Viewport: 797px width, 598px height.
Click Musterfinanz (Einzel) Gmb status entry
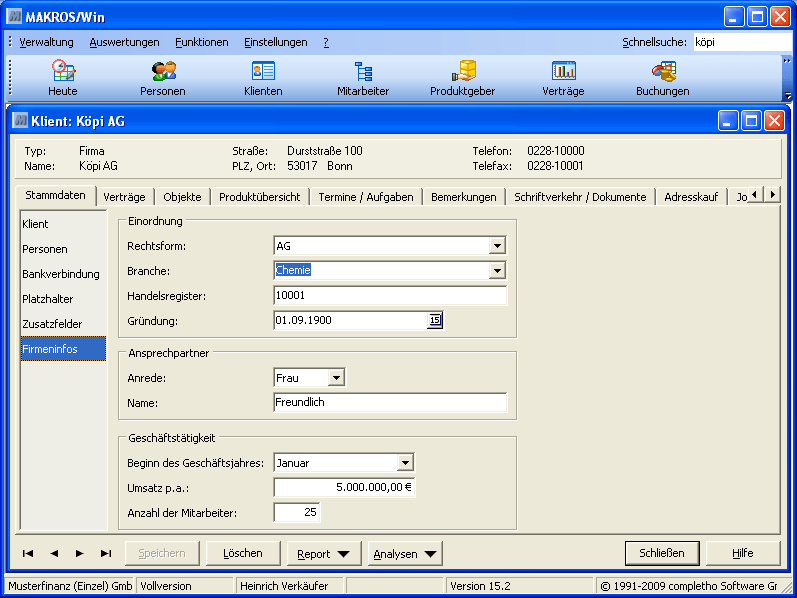[70, 586]
